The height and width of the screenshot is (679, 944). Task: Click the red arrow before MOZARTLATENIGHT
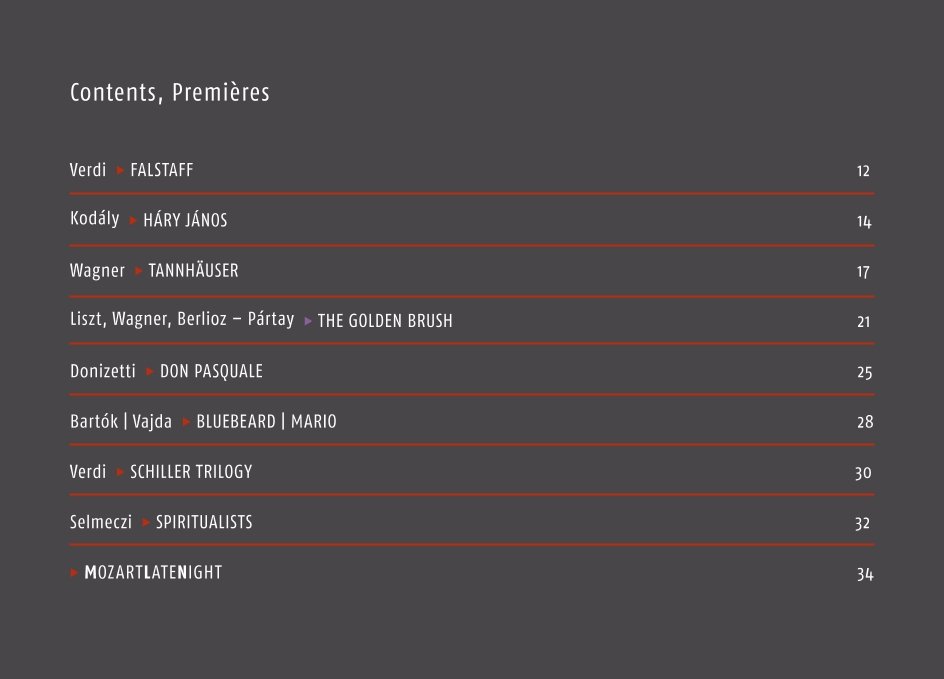[x=74, y=572]
